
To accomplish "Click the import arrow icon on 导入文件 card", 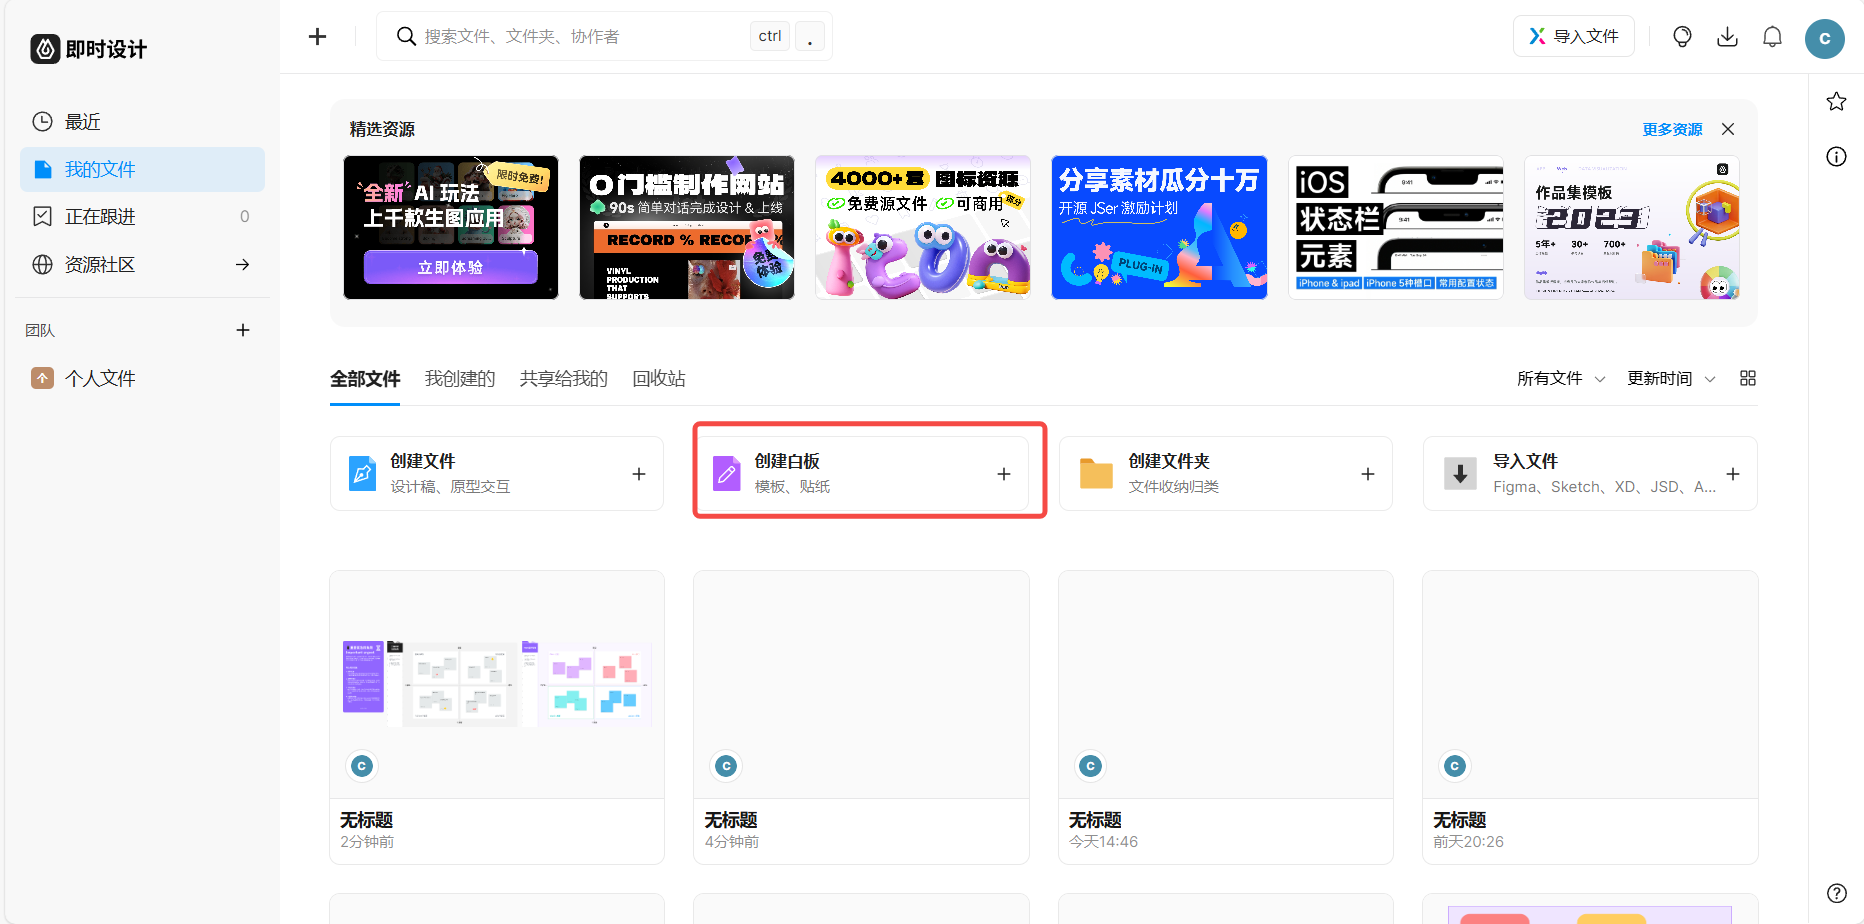I will pyautogui.click(x=1460, y=473).
